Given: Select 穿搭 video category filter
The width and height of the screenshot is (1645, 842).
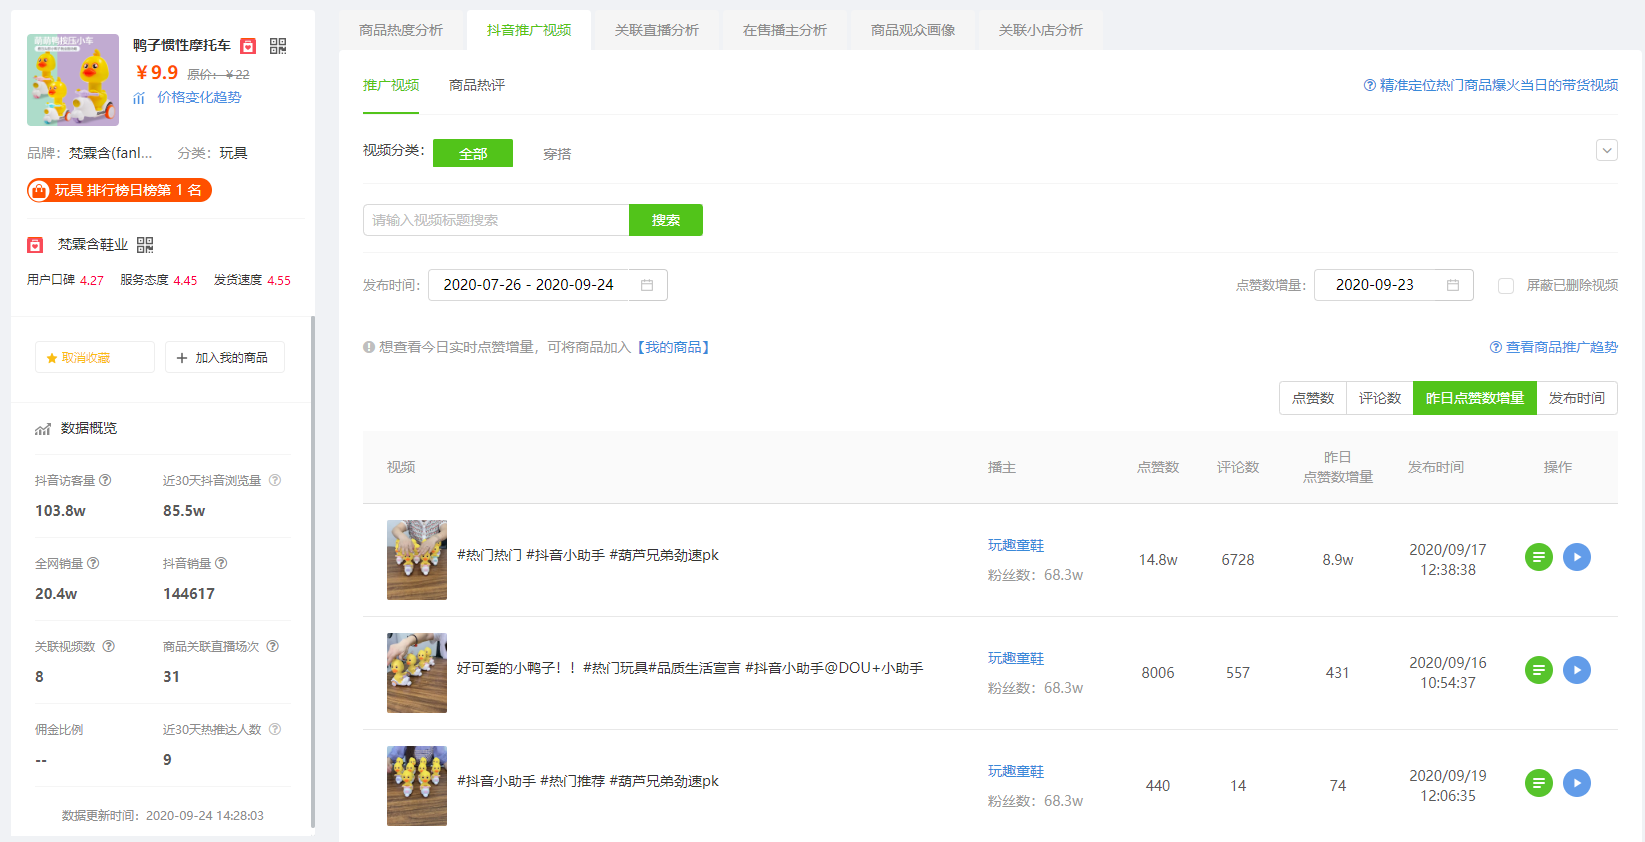Looking at the screenshot, I should click(x=557, y=154).
